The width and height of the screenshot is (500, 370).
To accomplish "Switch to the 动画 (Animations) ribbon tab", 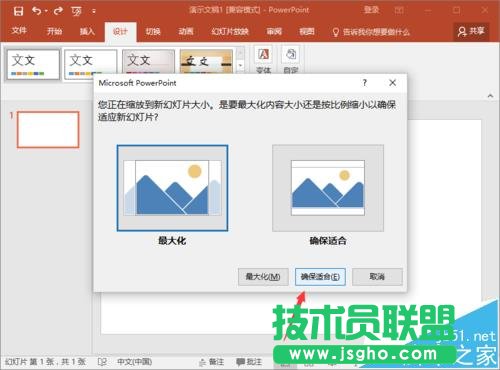I will pos(186,31).
